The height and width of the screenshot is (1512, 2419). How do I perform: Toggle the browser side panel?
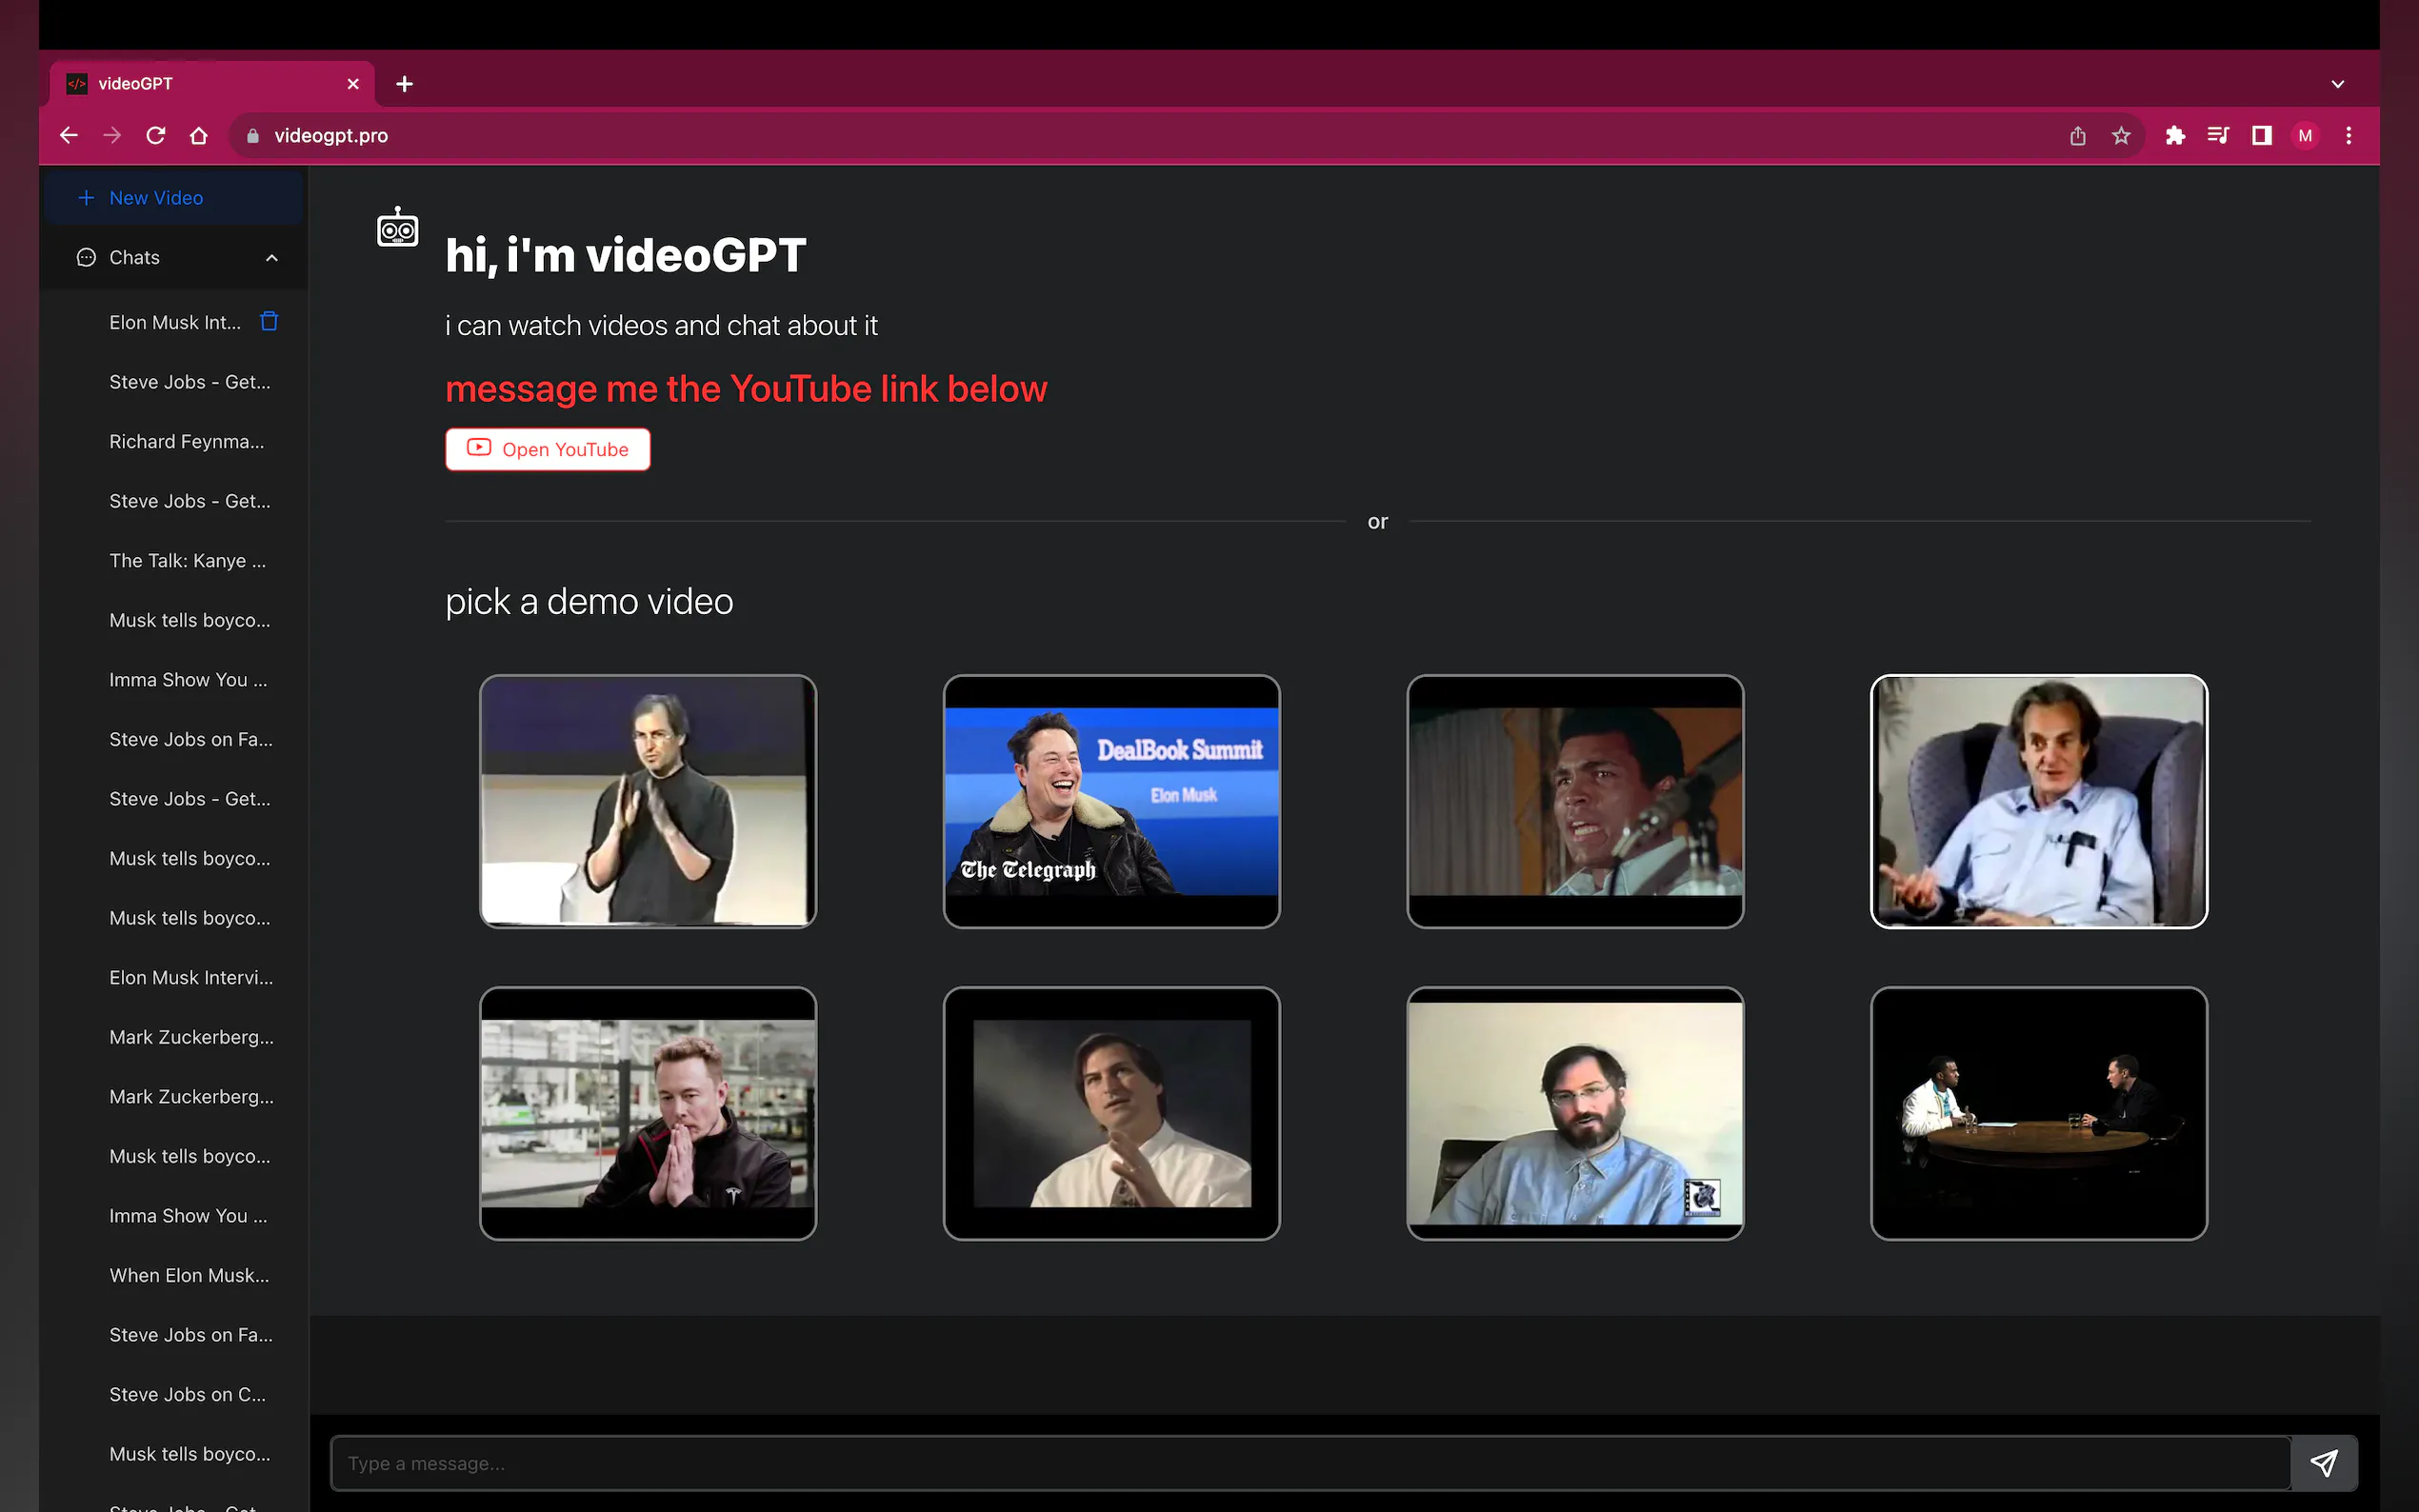point(2261,136)
